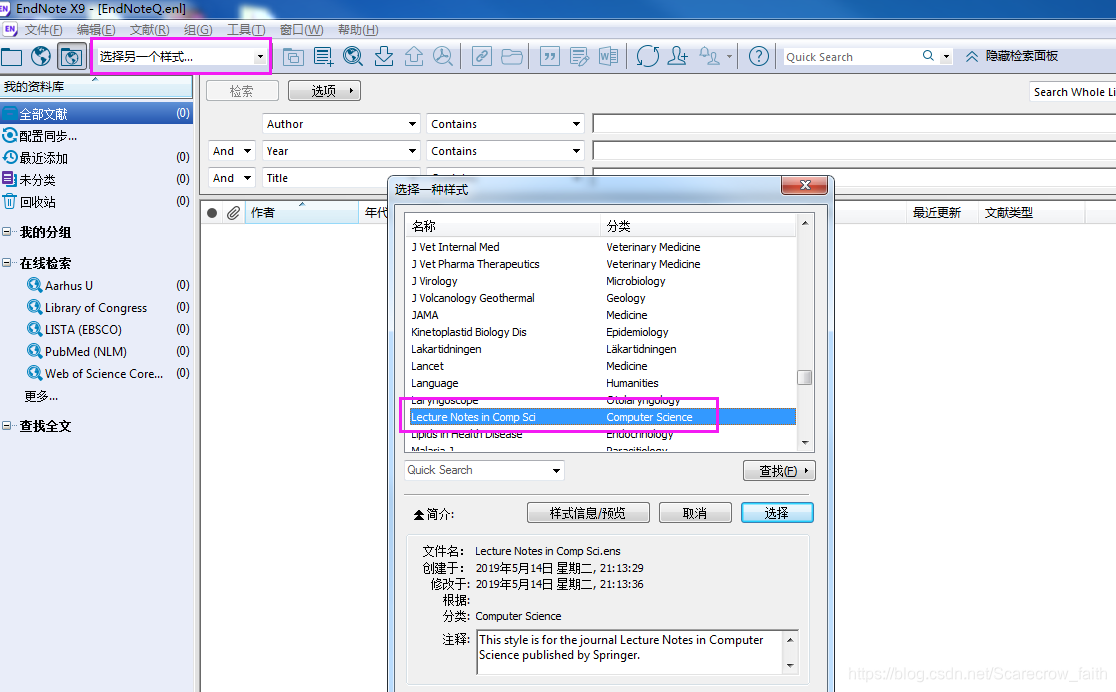
Task: Open the 组(G) menu
Action: pyautogui.click(x=198, y=30)
